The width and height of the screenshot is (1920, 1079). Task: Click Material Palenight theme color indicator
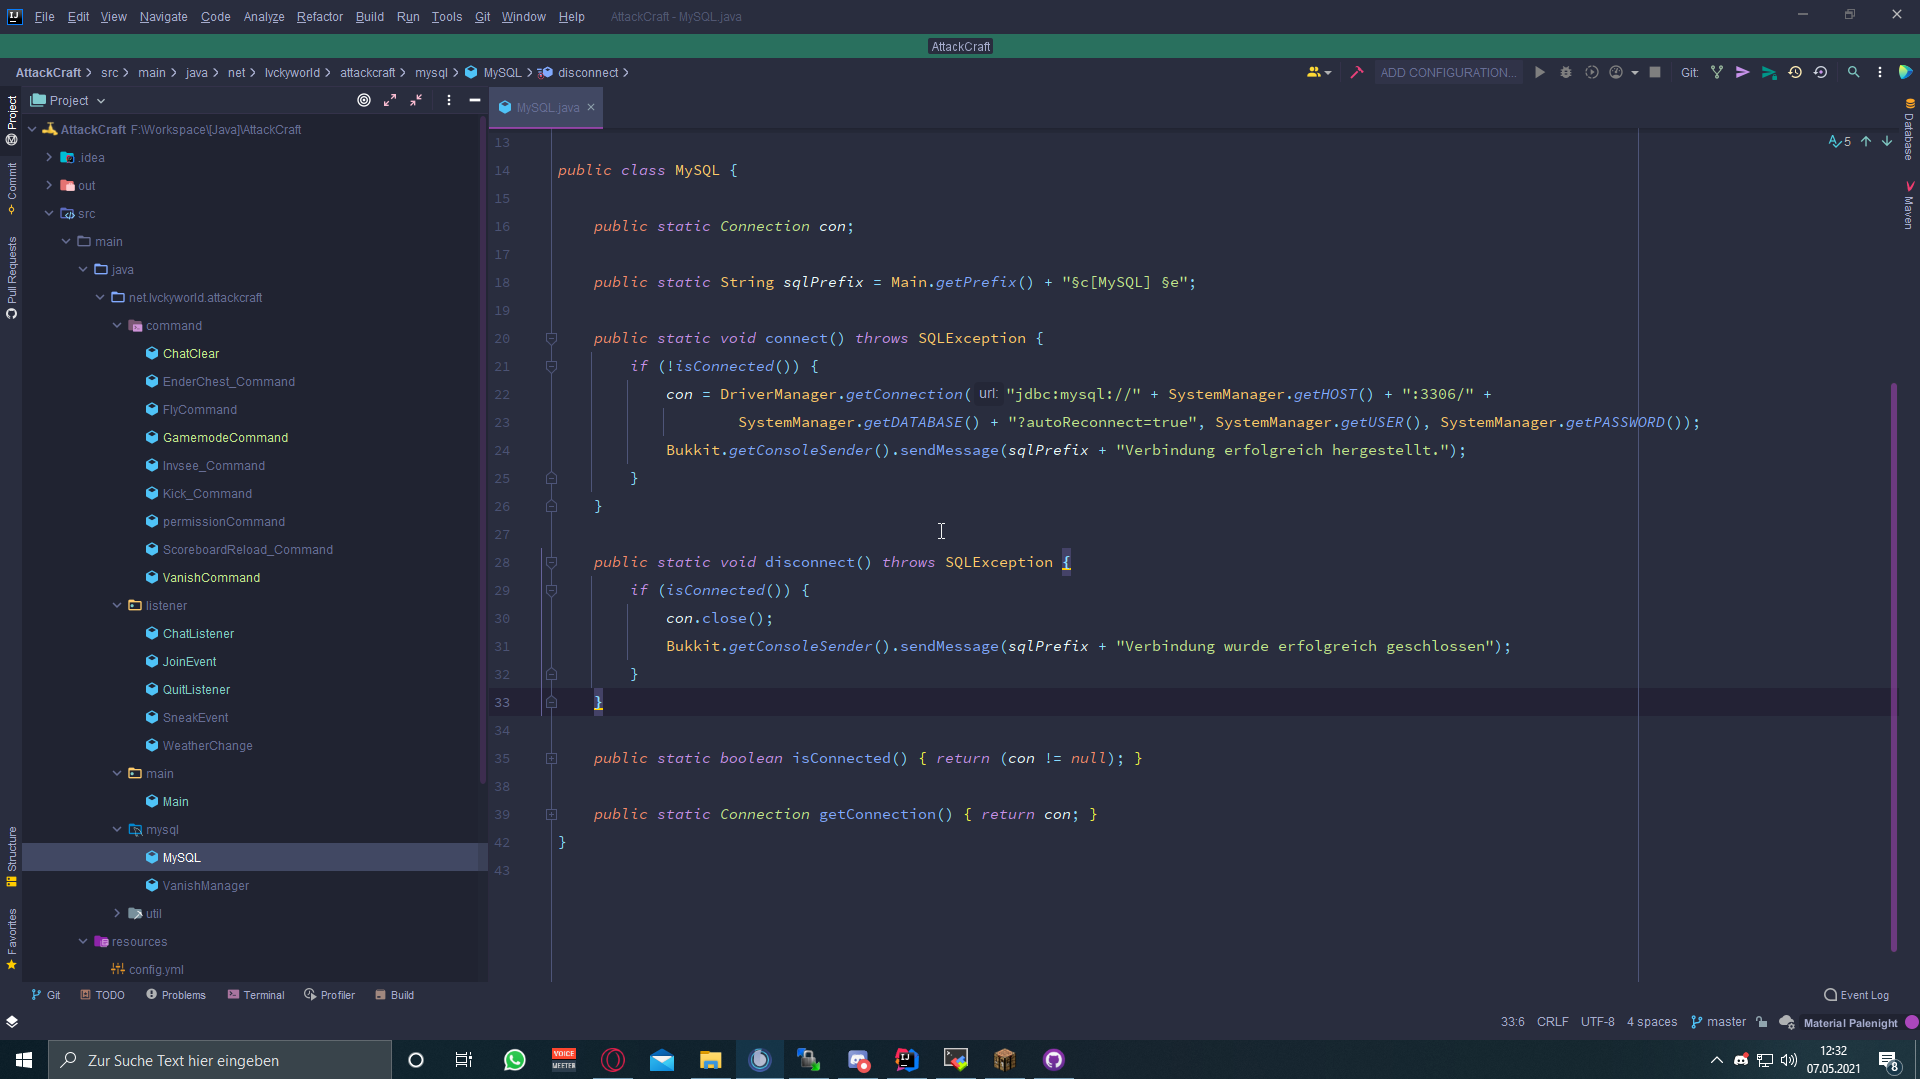pyautogui.click(x=1912, y=1022)
